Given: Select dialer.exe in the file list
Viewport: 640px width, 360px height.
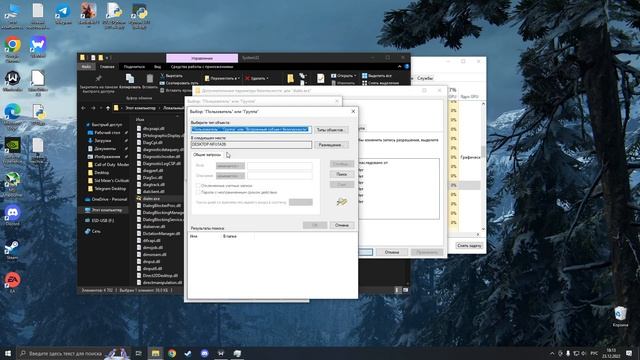Looking at the screenshot, I should [151, 198].
